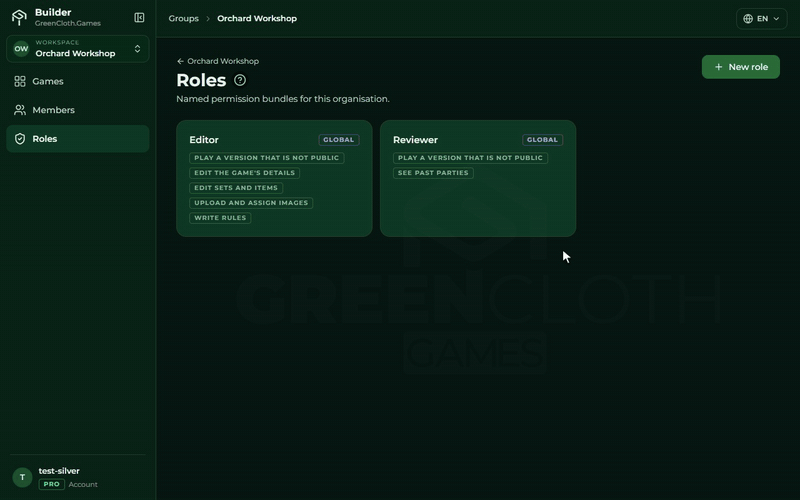Click Reviewer's Play a version not public tag
Viewport: 800px width, 500px height.
click(470, 158)
